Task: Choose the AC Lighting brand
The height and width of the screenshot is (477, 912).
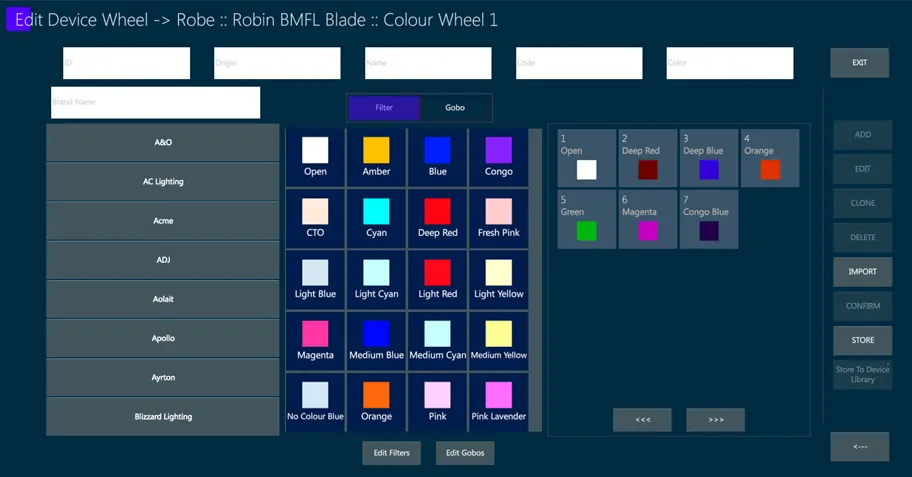Action: [x=163, y=181]
